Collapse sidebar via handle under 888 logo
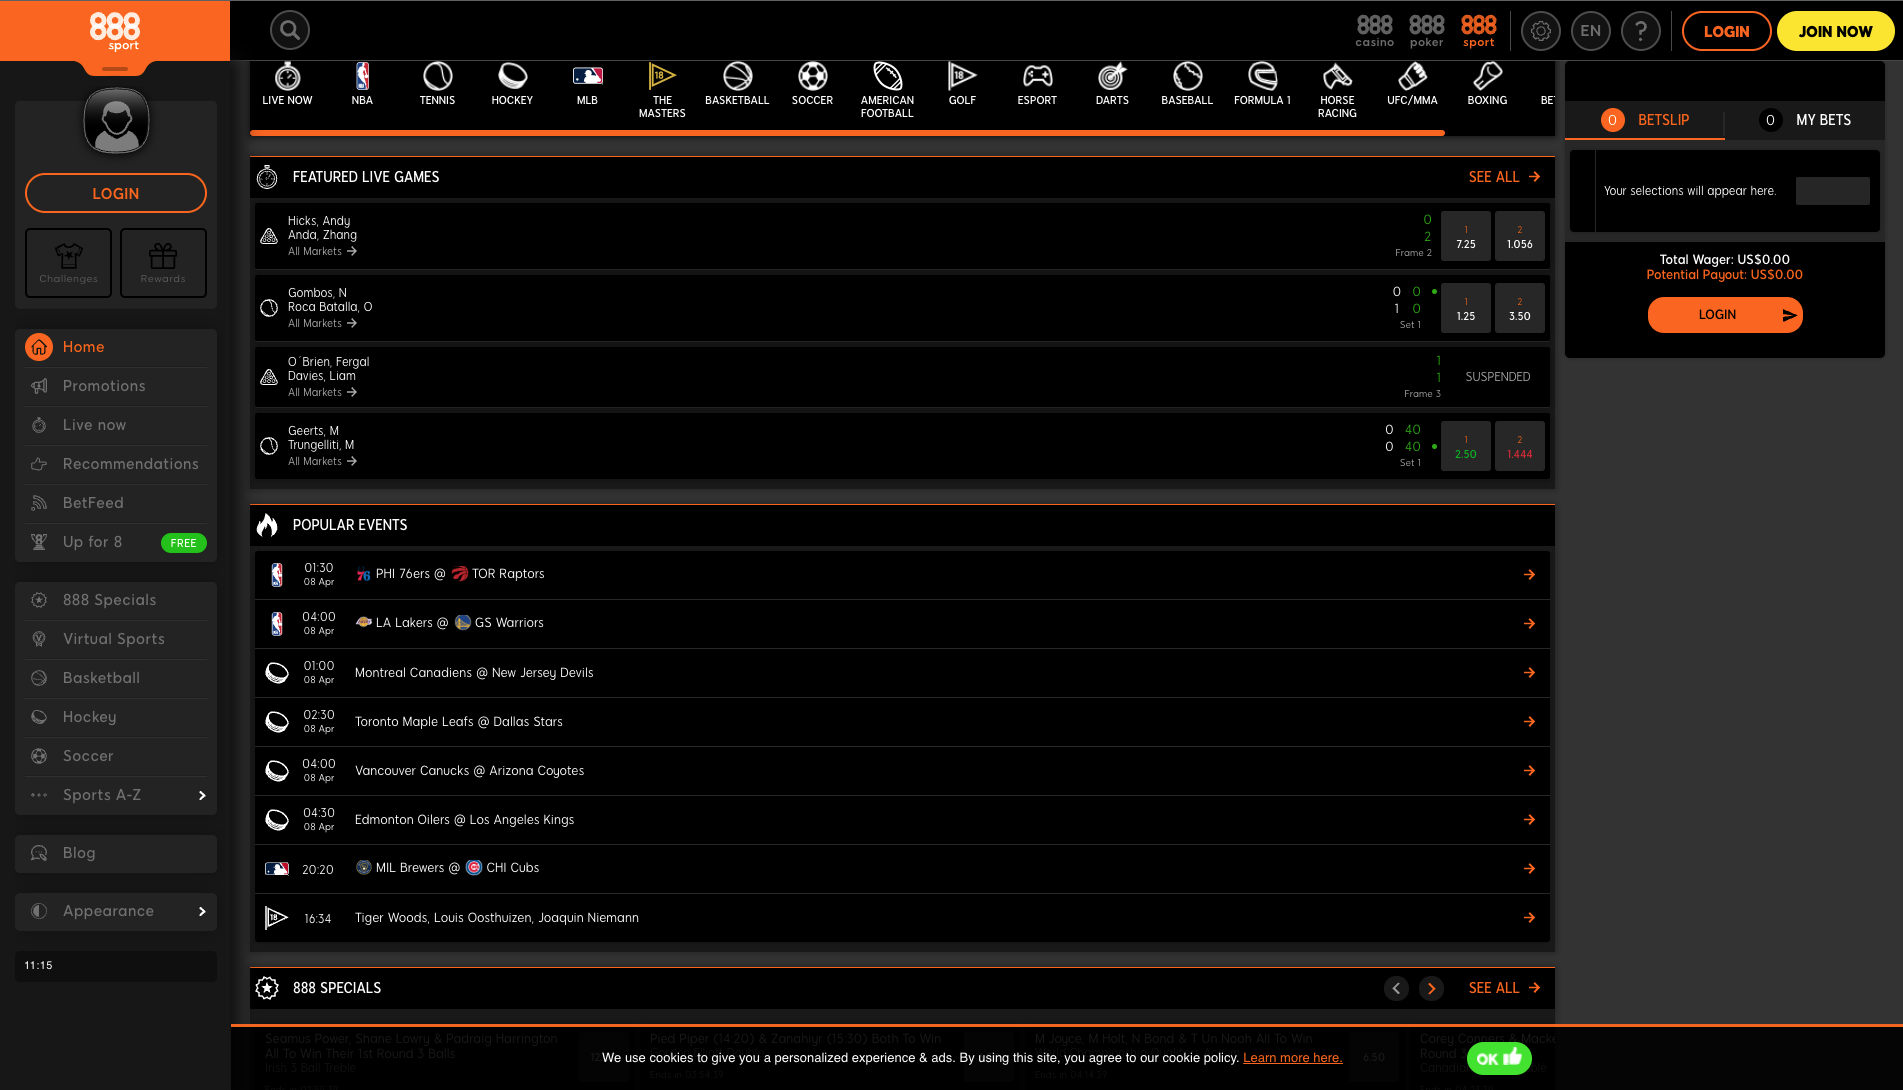Screen dimensions: 1903x1090 click(x=115, y=68)
